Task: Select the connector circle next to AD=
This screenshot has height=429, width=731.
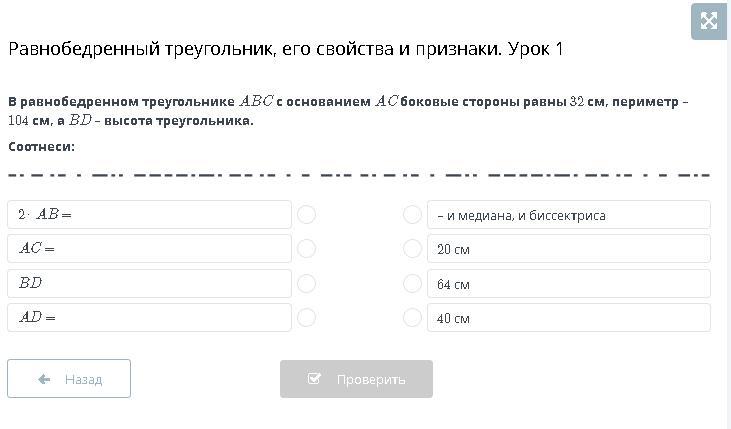Action: (x=307, y=317)
